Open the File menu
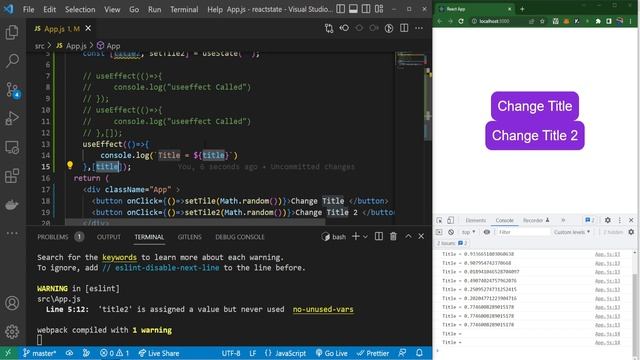This screenshot has height=360, width=640. (29, 9)
